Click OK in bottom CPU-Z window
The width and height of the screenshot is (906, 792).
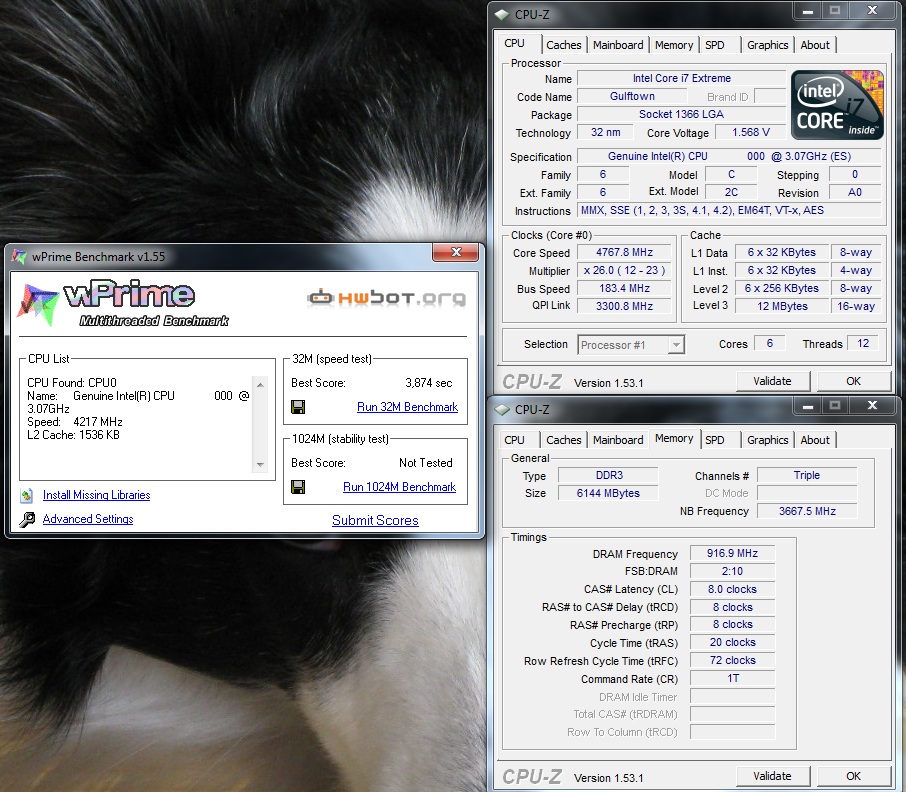(853, 776)
